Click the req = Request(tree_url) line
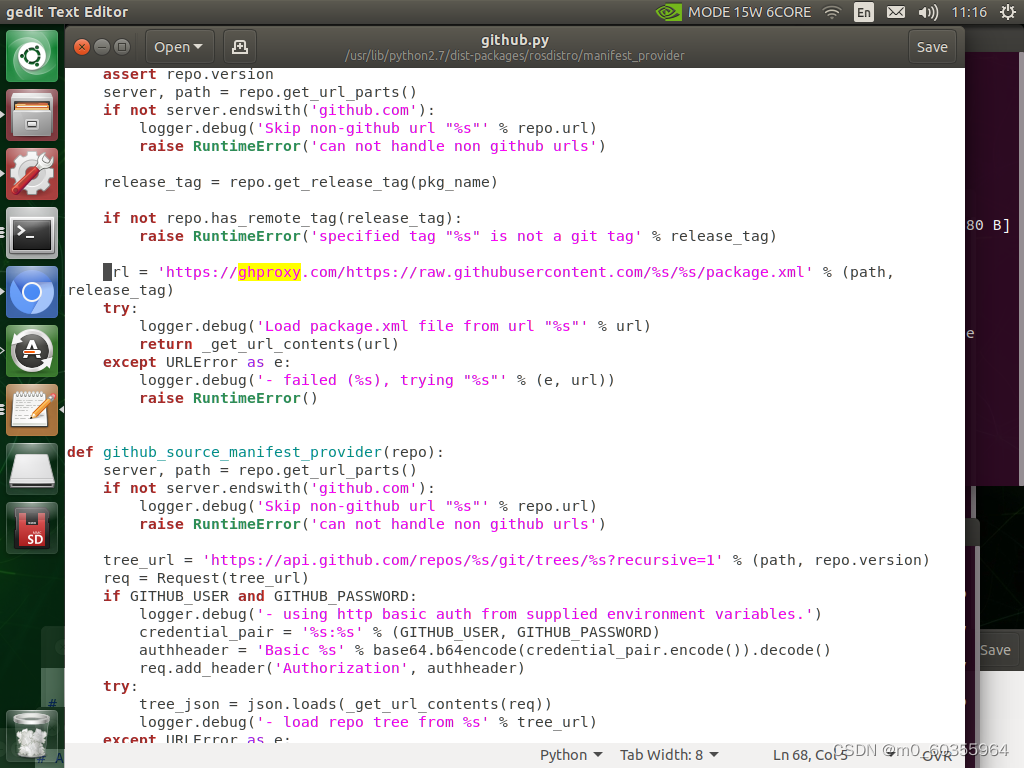 tap(206, 578)
